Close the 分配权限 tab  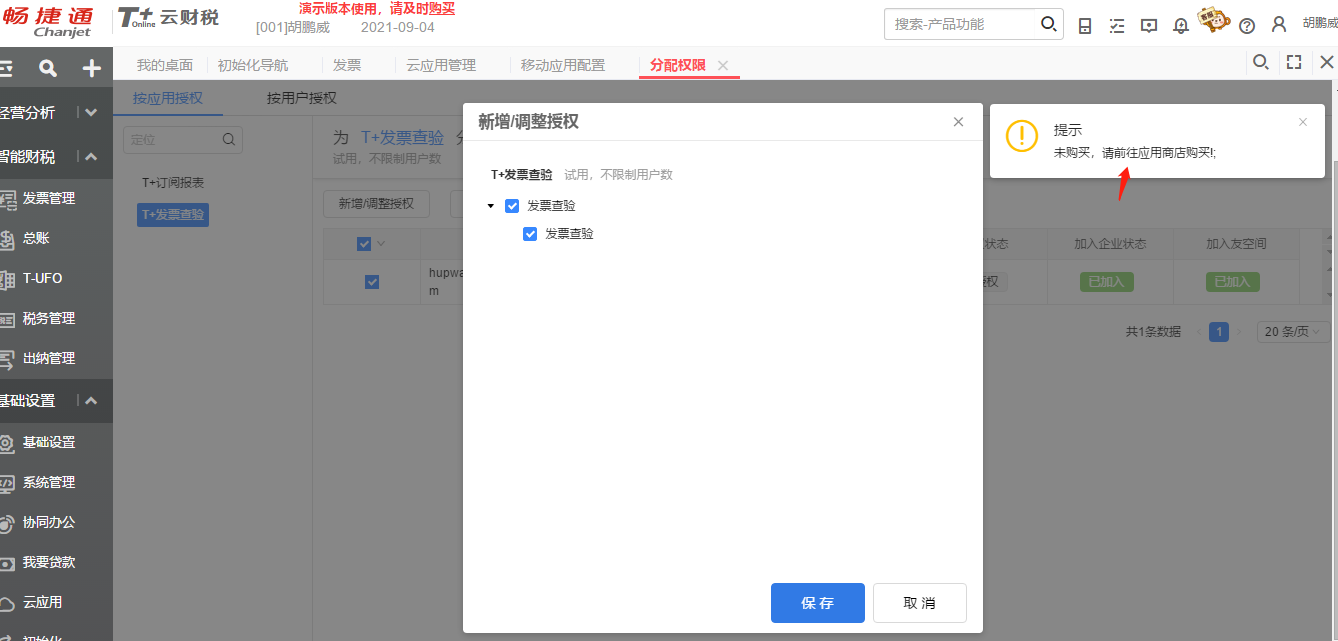point(723,65)
